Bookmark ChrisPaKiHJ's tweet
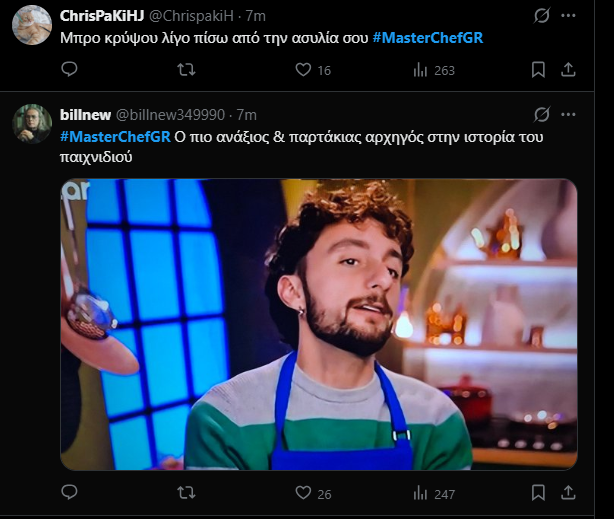 pyautogui.click(x=538, y=70)
